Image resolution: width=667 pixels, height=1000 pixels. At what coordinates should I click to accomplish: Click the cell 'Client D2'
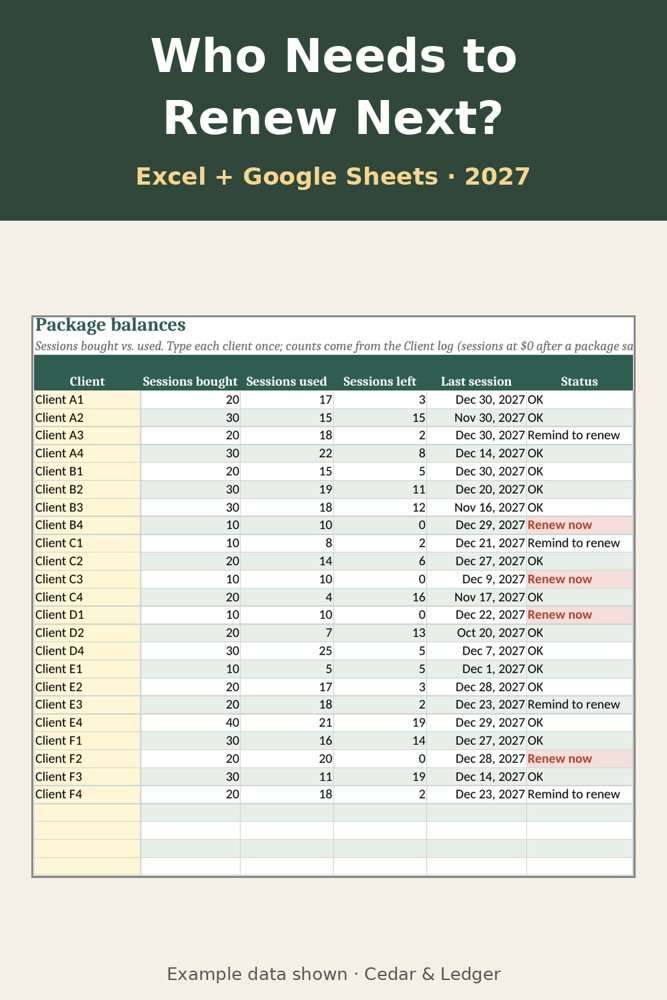tap(87, 633)
